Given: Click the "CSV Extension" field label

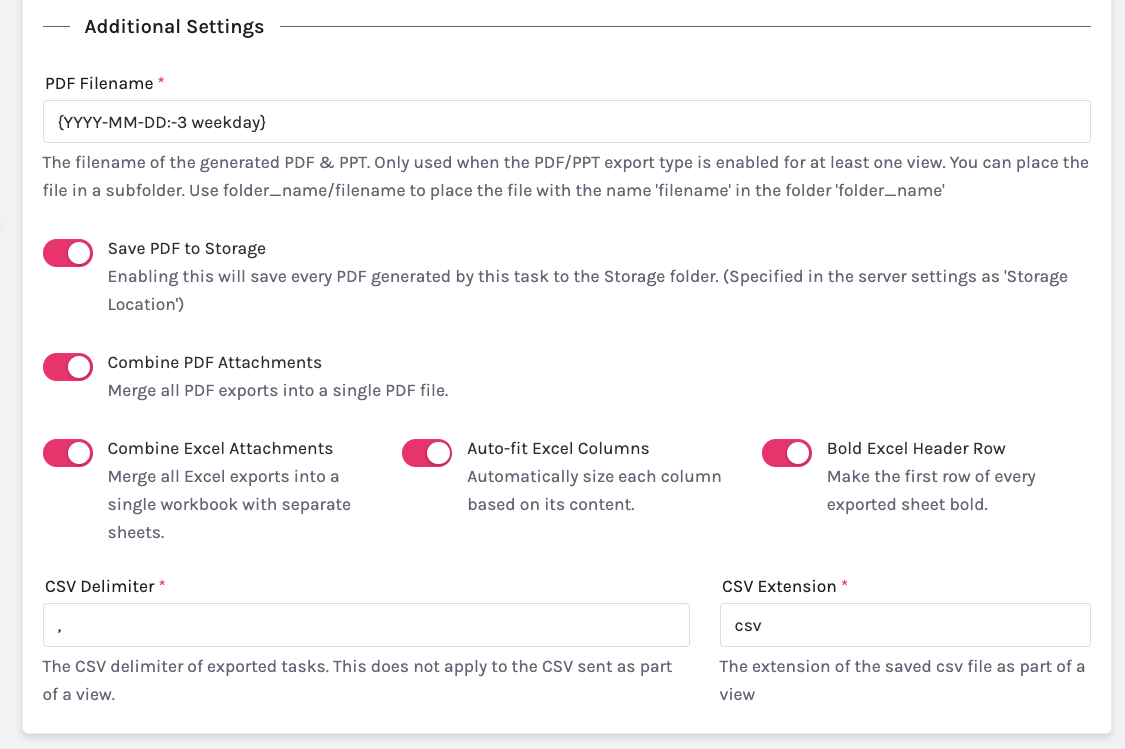Looking at the screenshot, I should point(778,586).
